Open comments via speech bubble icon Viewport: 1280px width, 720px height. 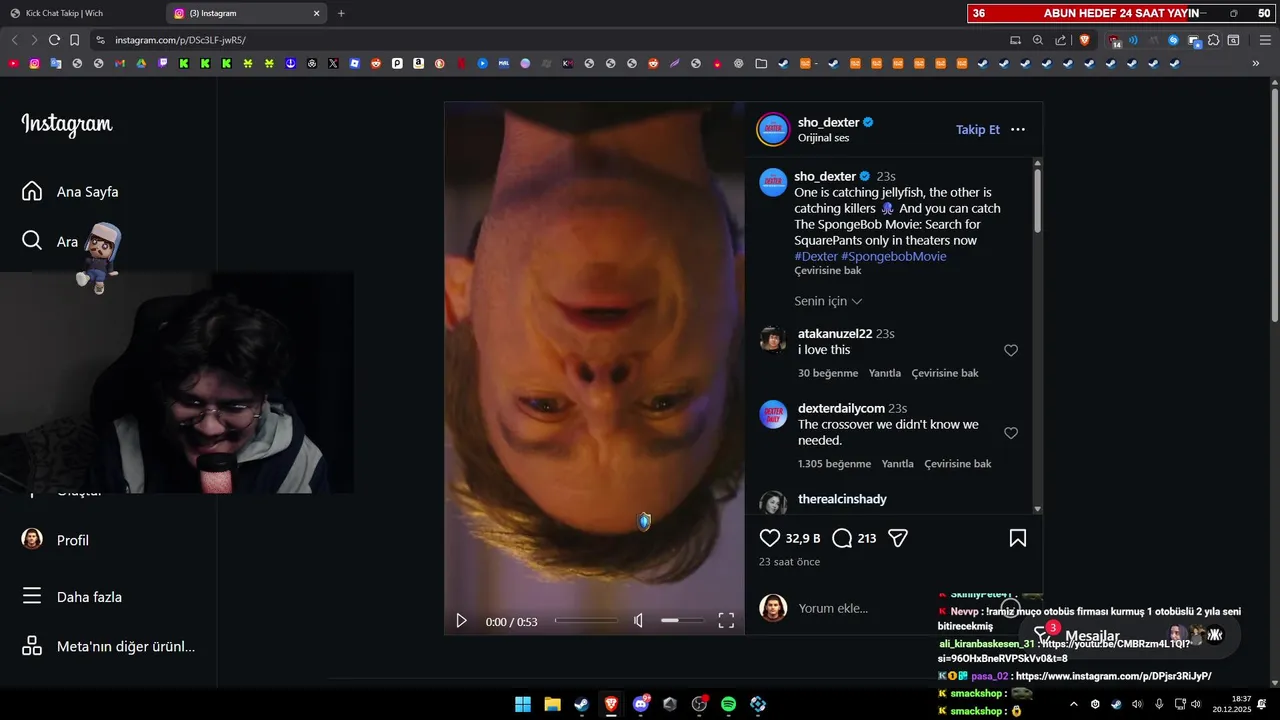(842, 538)
